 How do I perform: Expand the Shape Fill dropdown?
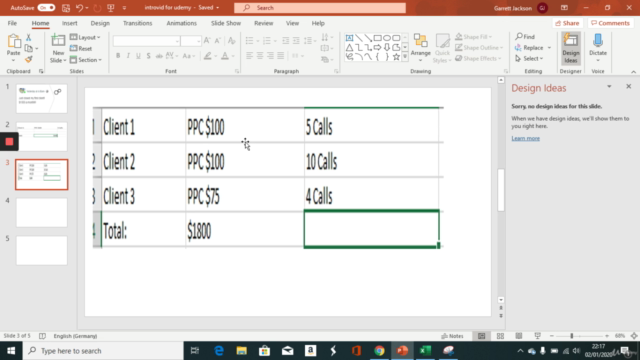click(473, 37)
